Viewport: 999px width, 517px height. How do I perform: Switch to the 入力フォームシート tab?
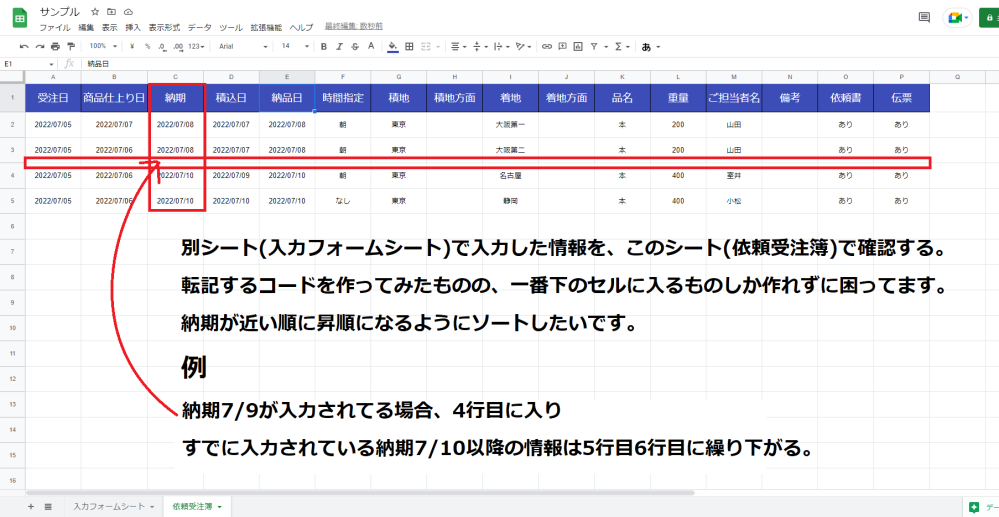[113, 507]
